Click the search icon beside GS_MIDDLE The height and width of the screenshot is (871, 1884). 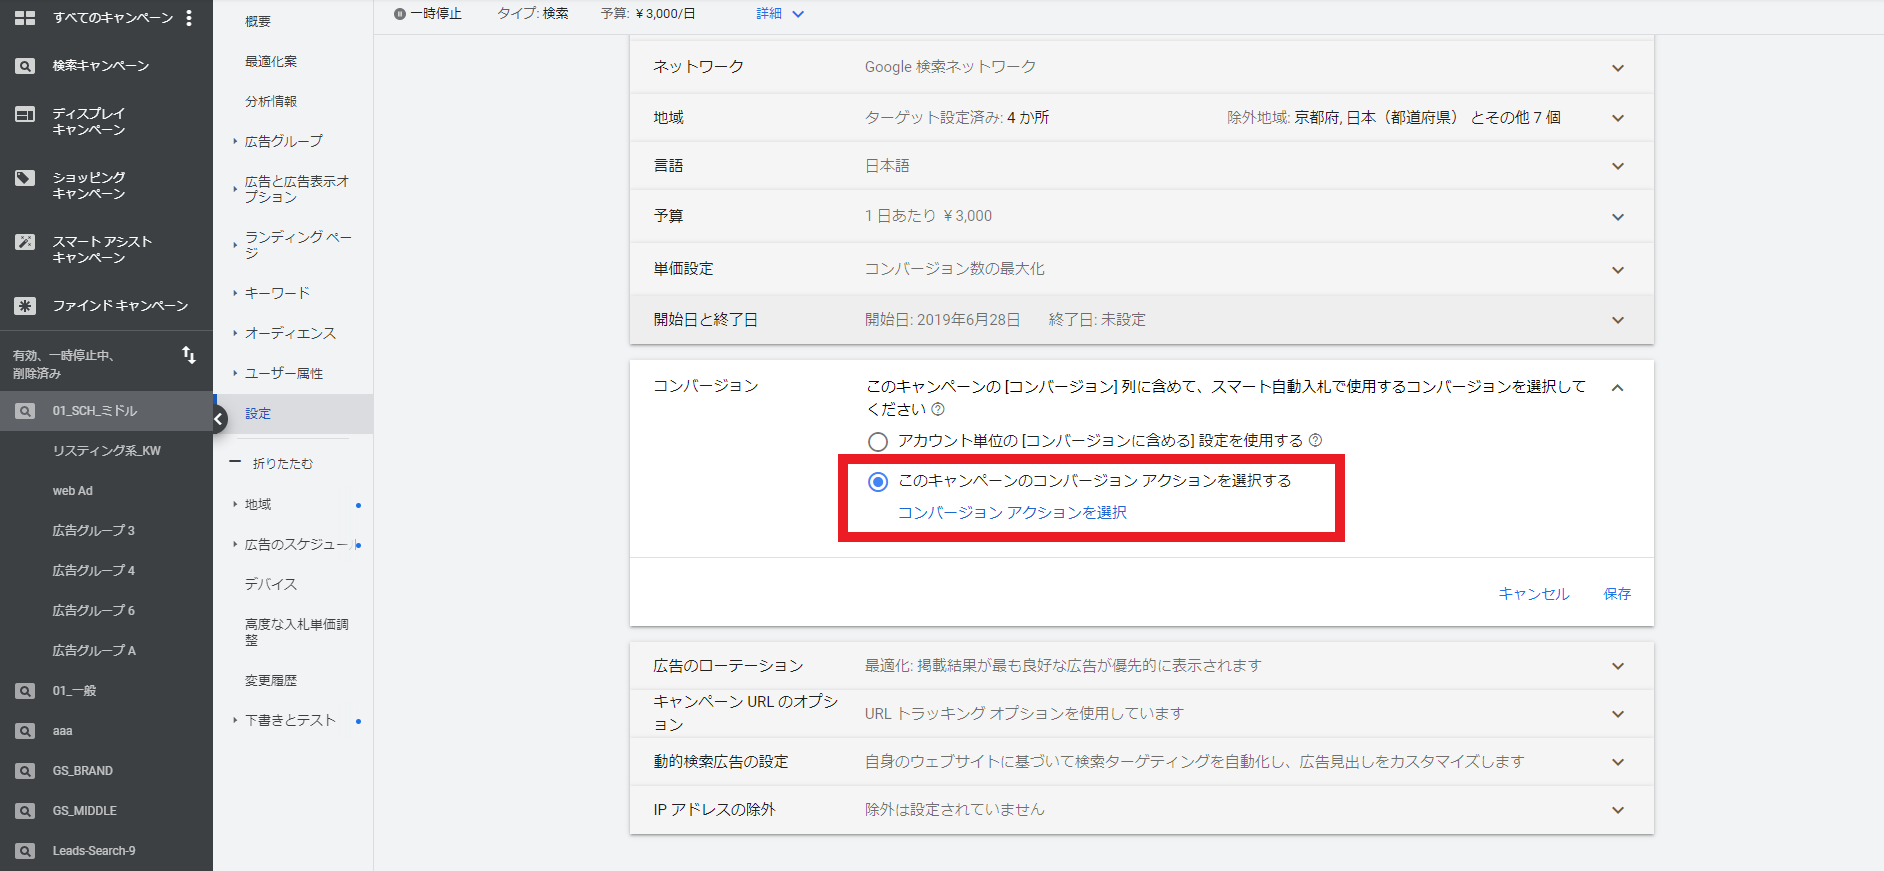coord(25,811)
